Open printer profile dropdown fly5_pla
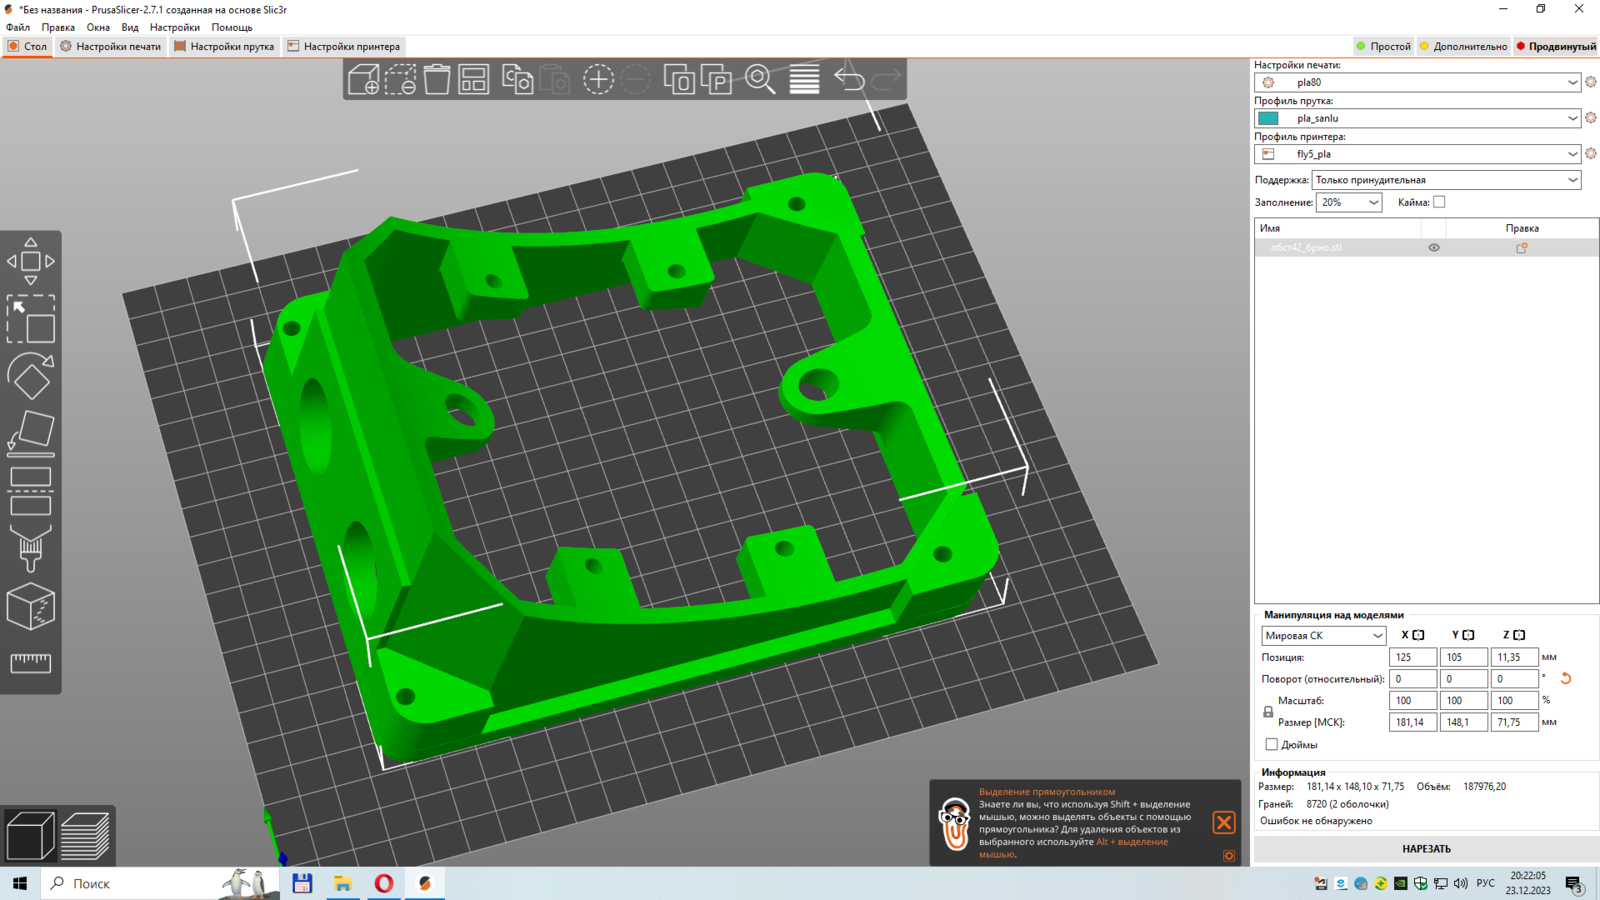The image size is (1600, 900). click(x=1418, y=154)
